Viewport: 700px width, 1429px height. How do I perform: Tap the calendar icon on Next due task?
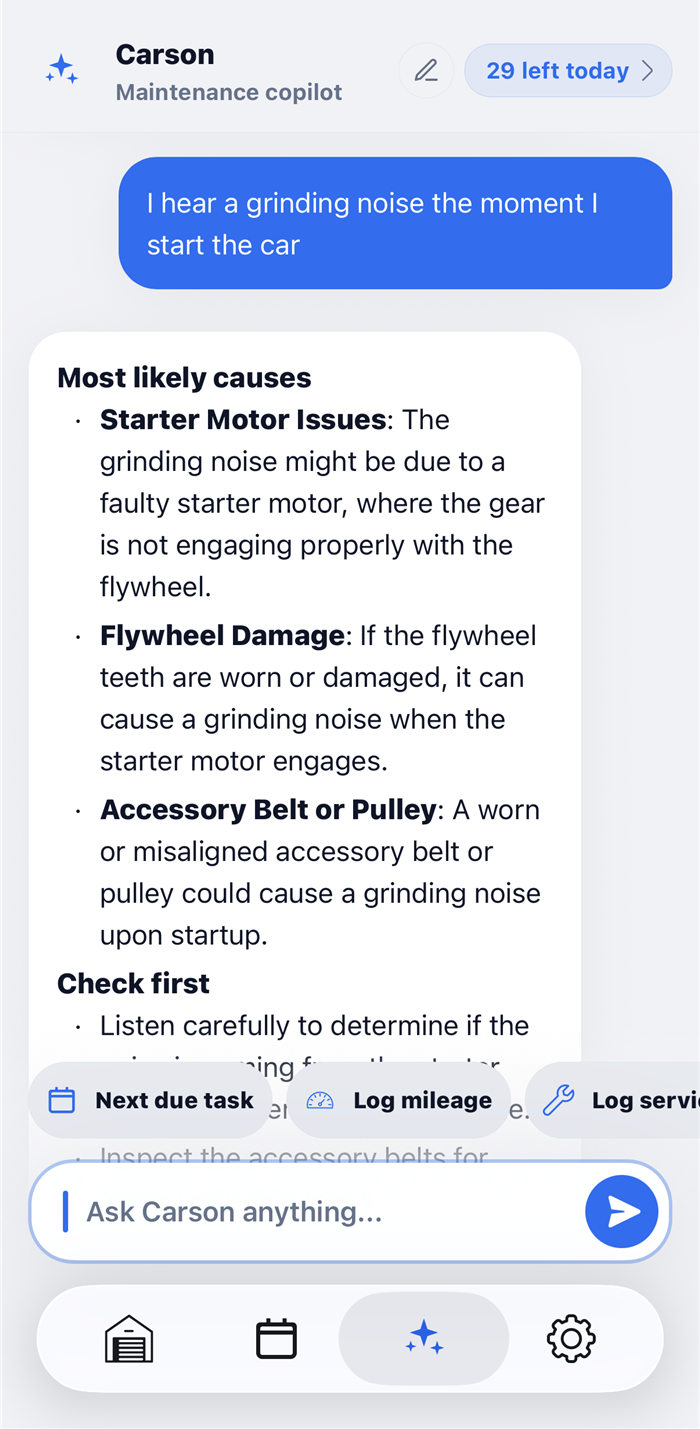tap(62, 1100)
